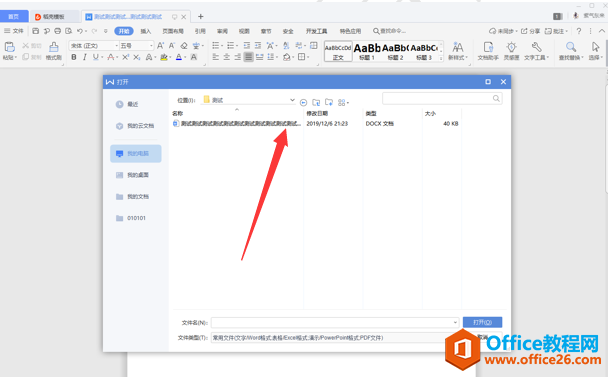Click the 分享 share button
The width and height of the screenshot is (608, 377).
(x=530, y=31)
